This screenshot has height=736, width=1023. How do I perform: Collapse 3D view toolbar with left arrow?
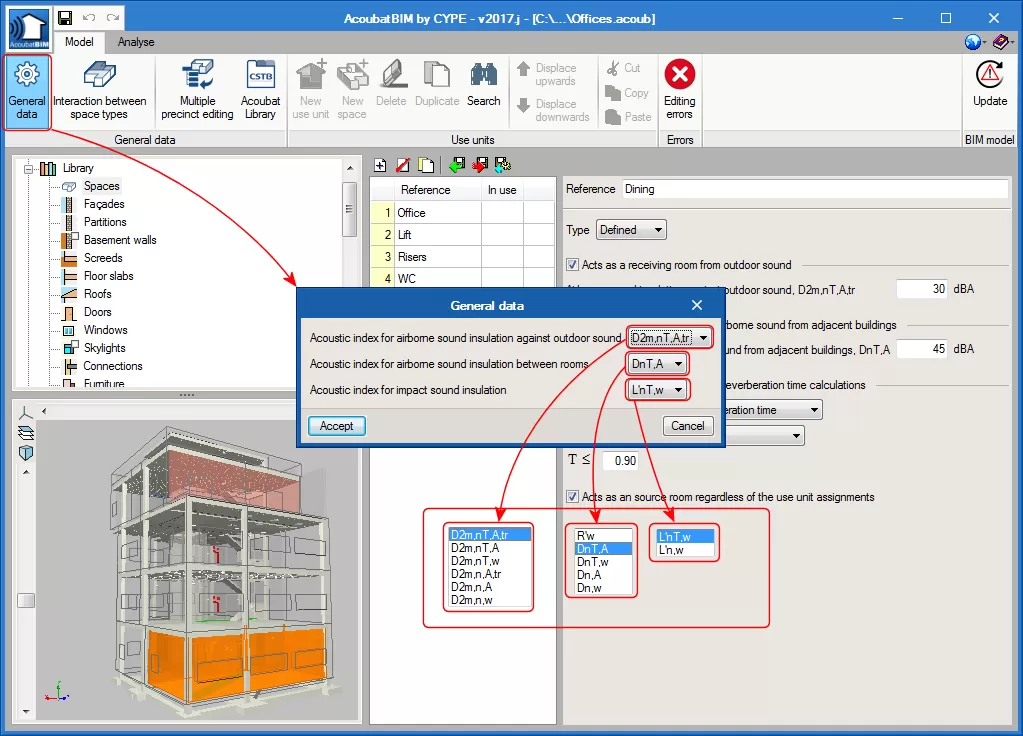click(x=44, y=411)
